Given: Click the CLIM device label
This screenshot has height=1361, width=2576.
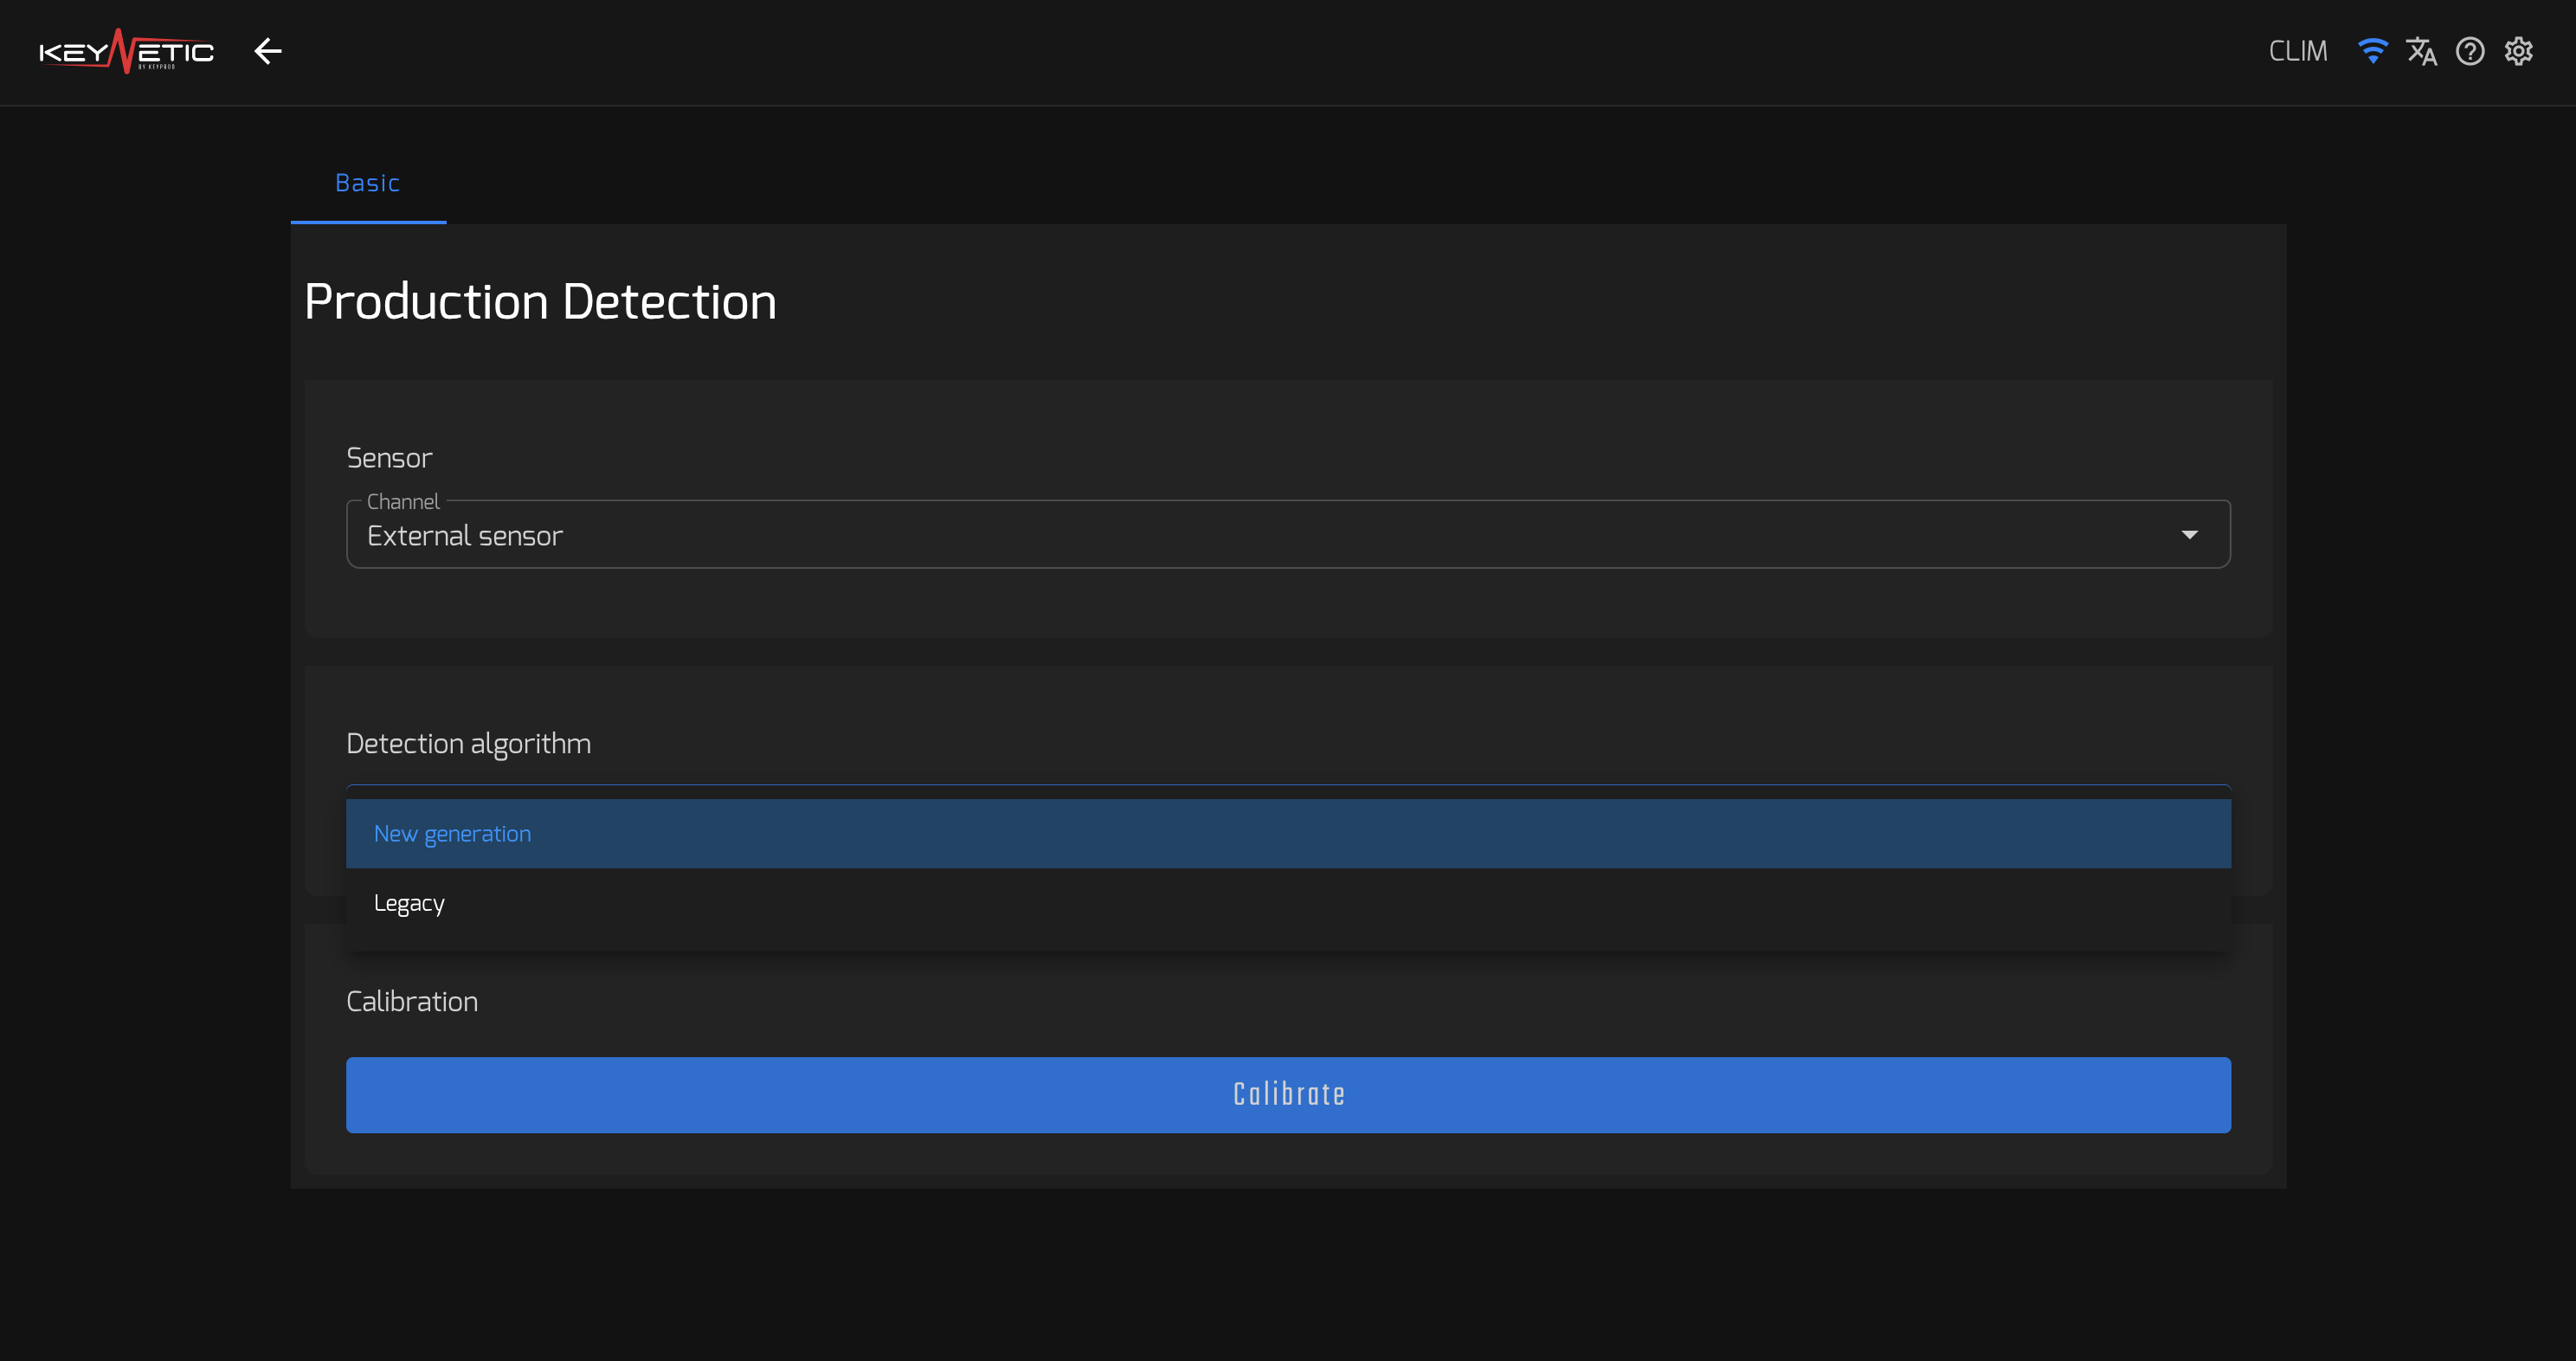Looking at the screenshot, I should tap(2298, 51).
